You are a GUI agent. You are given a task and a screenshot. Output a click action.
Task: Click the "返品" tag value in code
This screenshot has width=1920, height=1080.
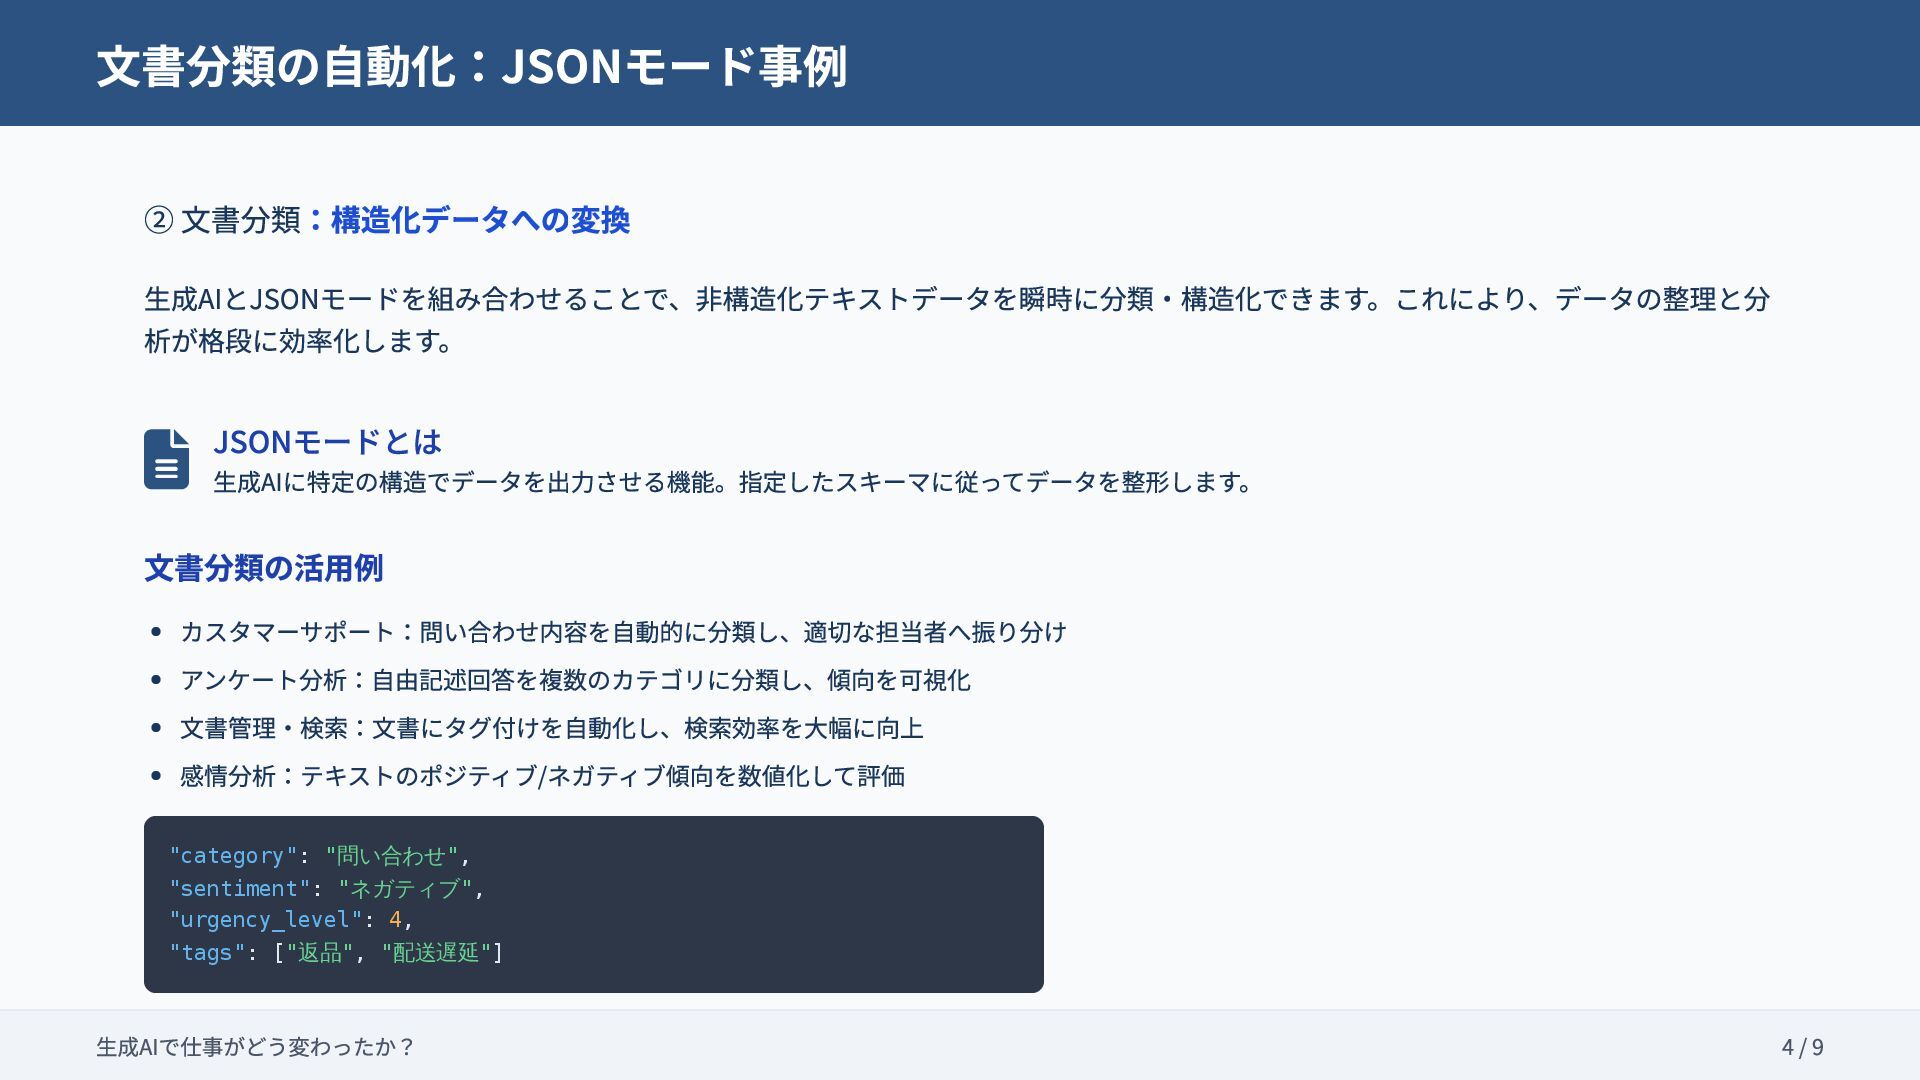(319, 952)
